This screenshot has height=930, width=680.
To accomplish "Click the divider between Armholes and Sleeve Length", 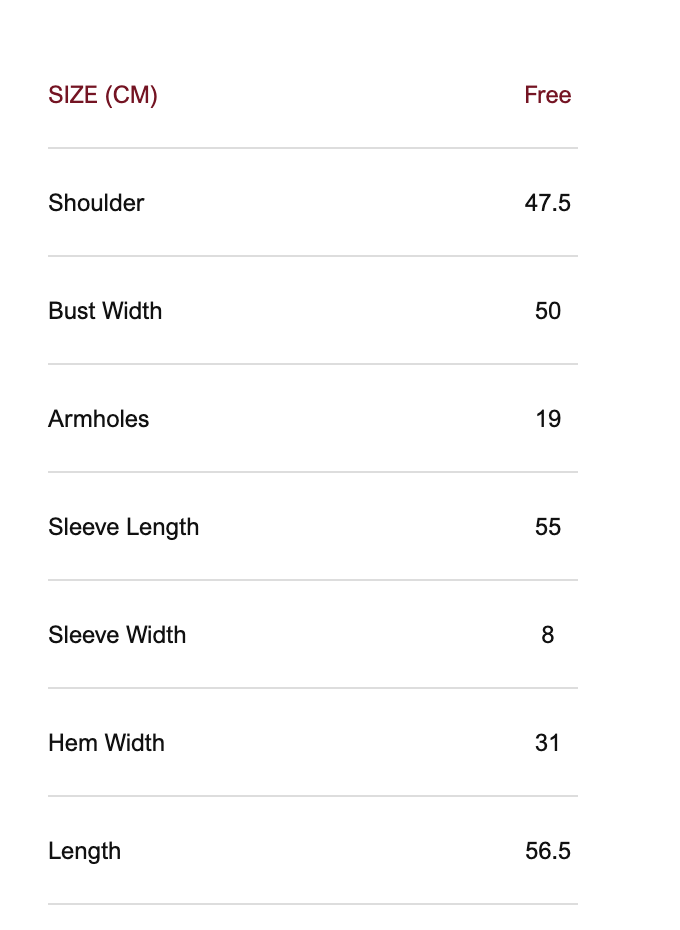I will point(312,472).
